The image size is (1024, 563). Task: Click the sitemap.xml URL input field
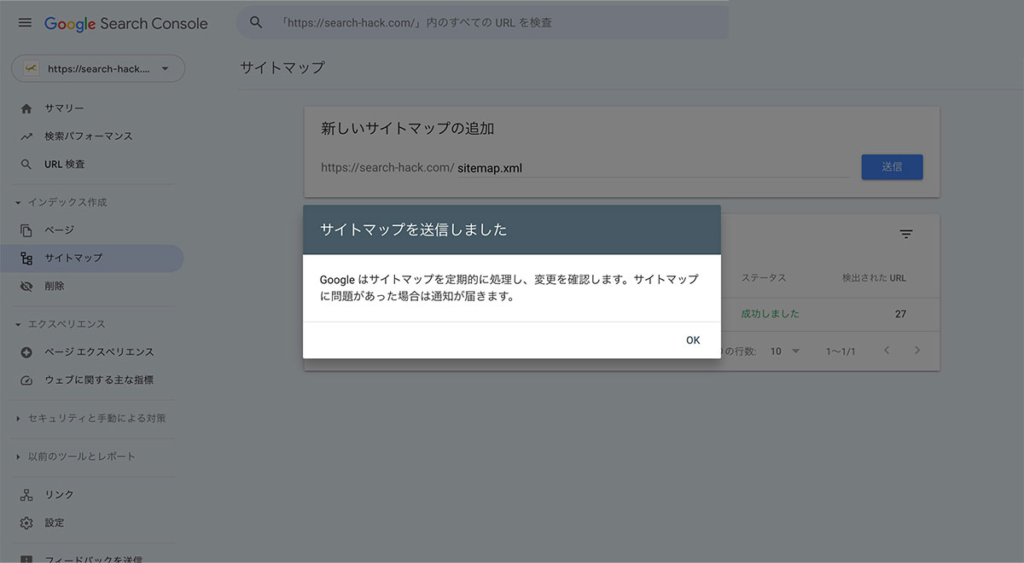pos(653,168)
